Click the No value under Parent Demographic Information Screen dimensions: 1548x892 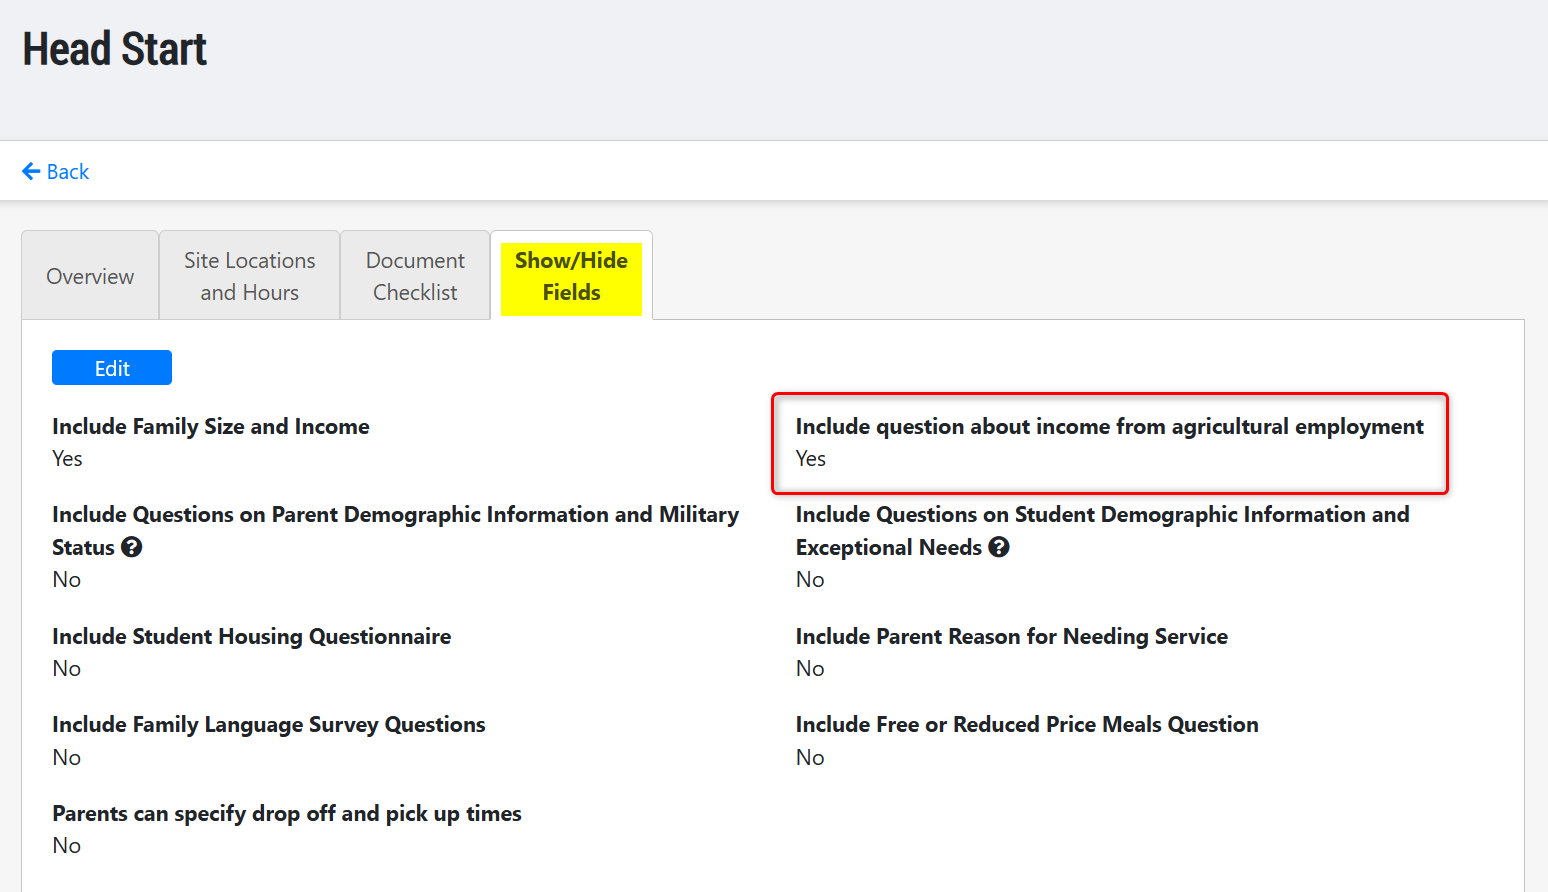click(x=67, y=579)
